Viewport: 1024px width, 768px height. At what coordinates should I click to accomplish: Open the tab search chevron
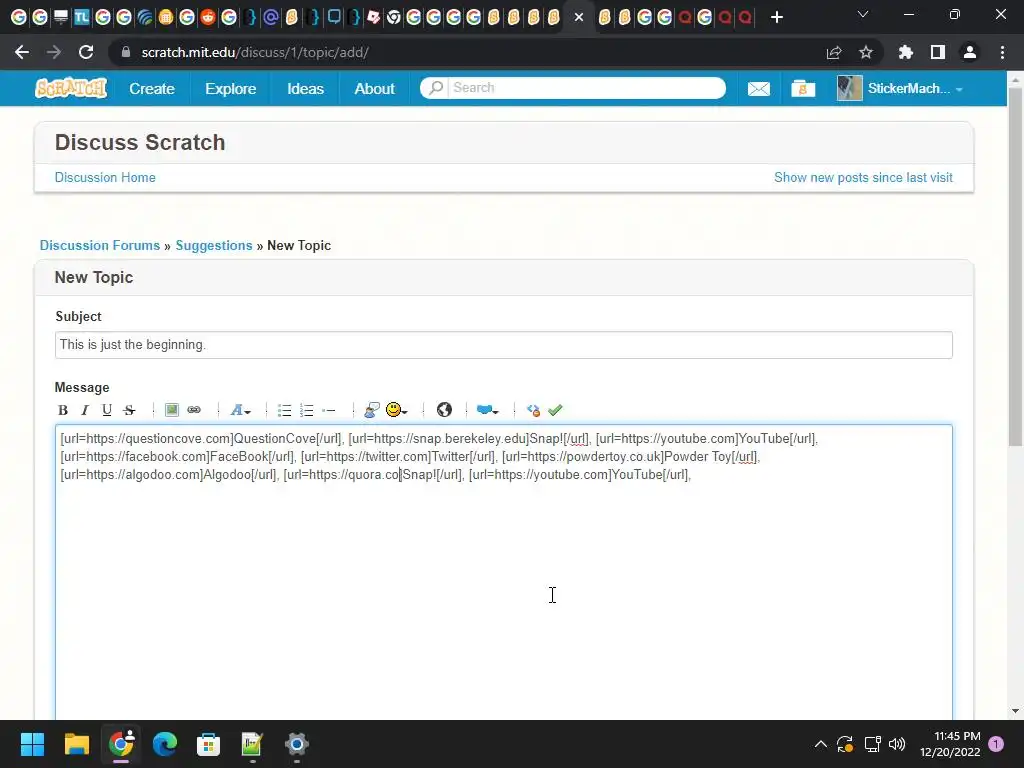[x=863, y=14]
